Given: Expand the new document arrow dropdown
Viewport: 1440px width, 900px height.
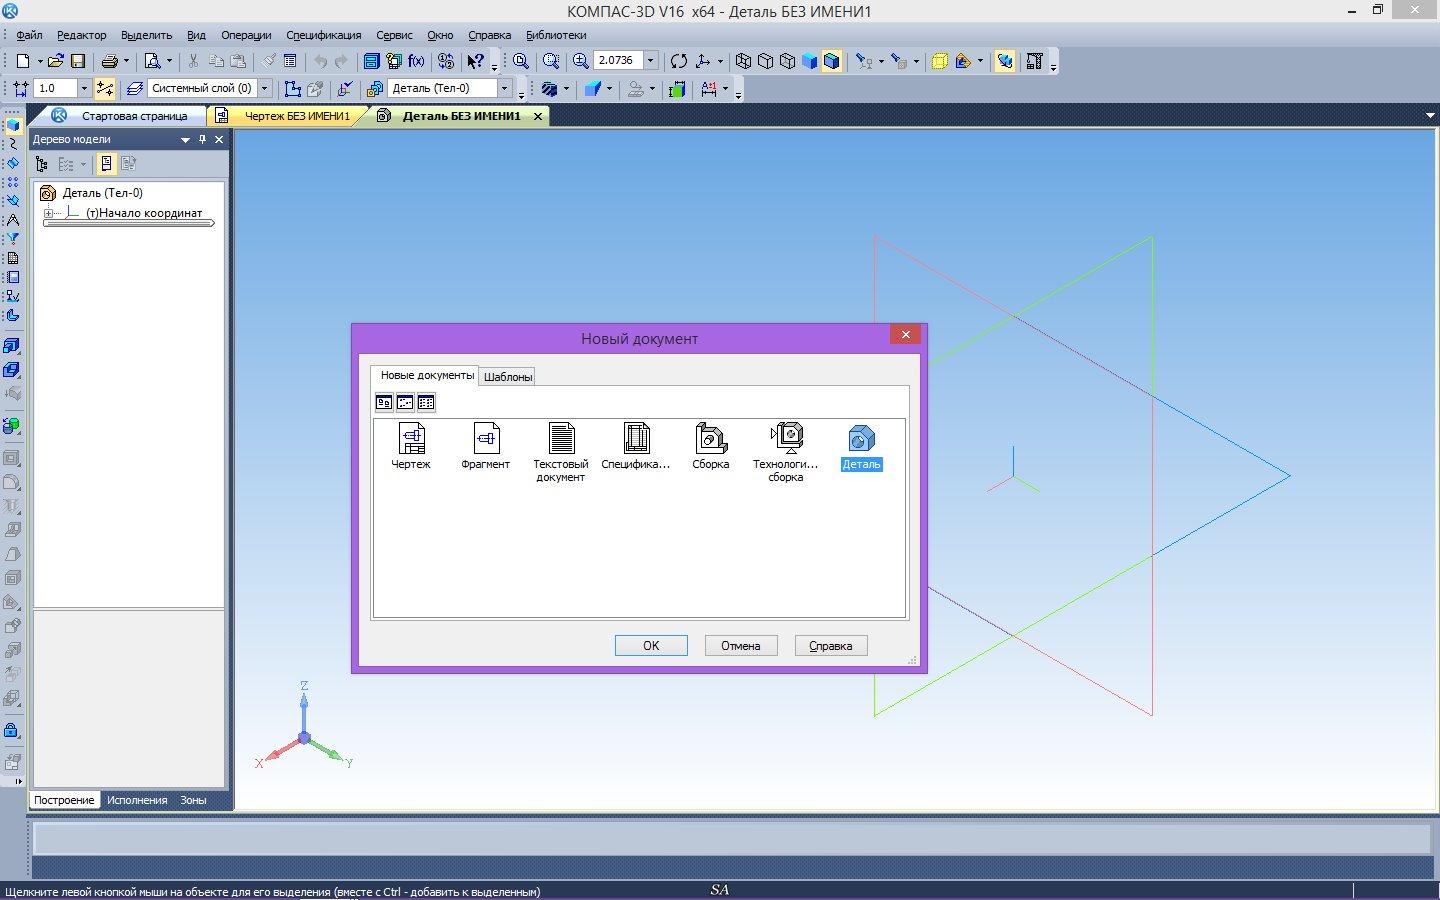Looking at the screenshot, I should (39, 61).
